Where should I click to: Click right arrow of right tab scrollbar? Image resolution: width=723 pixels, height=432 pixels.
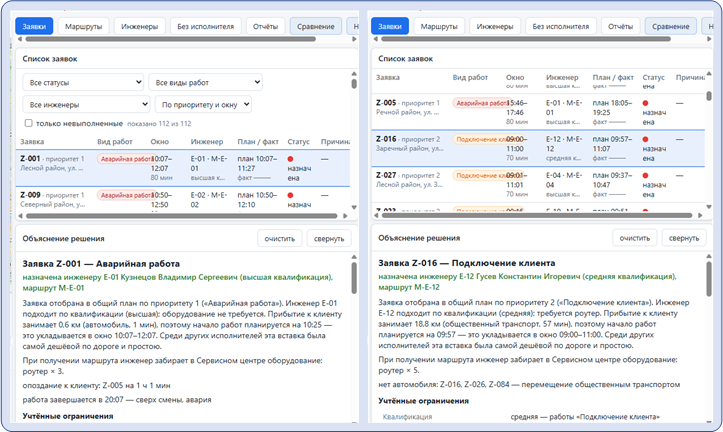(x=709, y=39)
